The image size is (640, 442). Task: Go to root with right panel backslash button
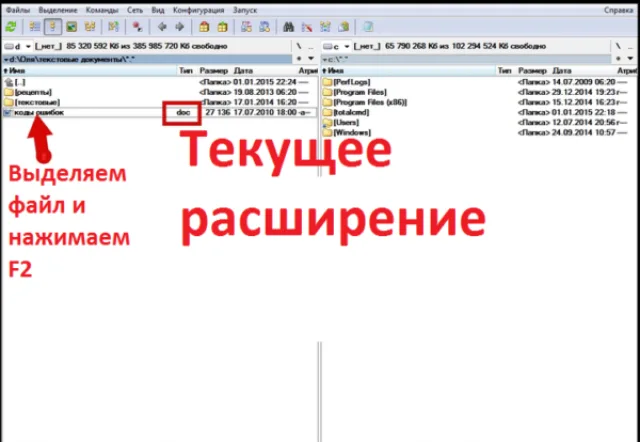tap(618, 46)
